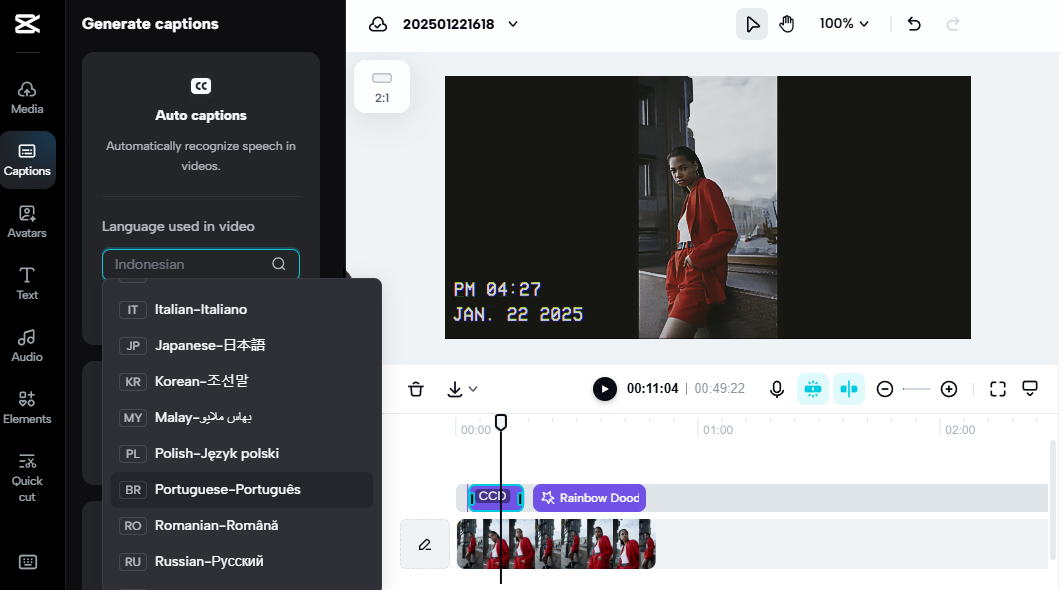Viewport: 1063px width, 590px height.
Task: Click the cloud save icon
Action: [x=378, y=24]
